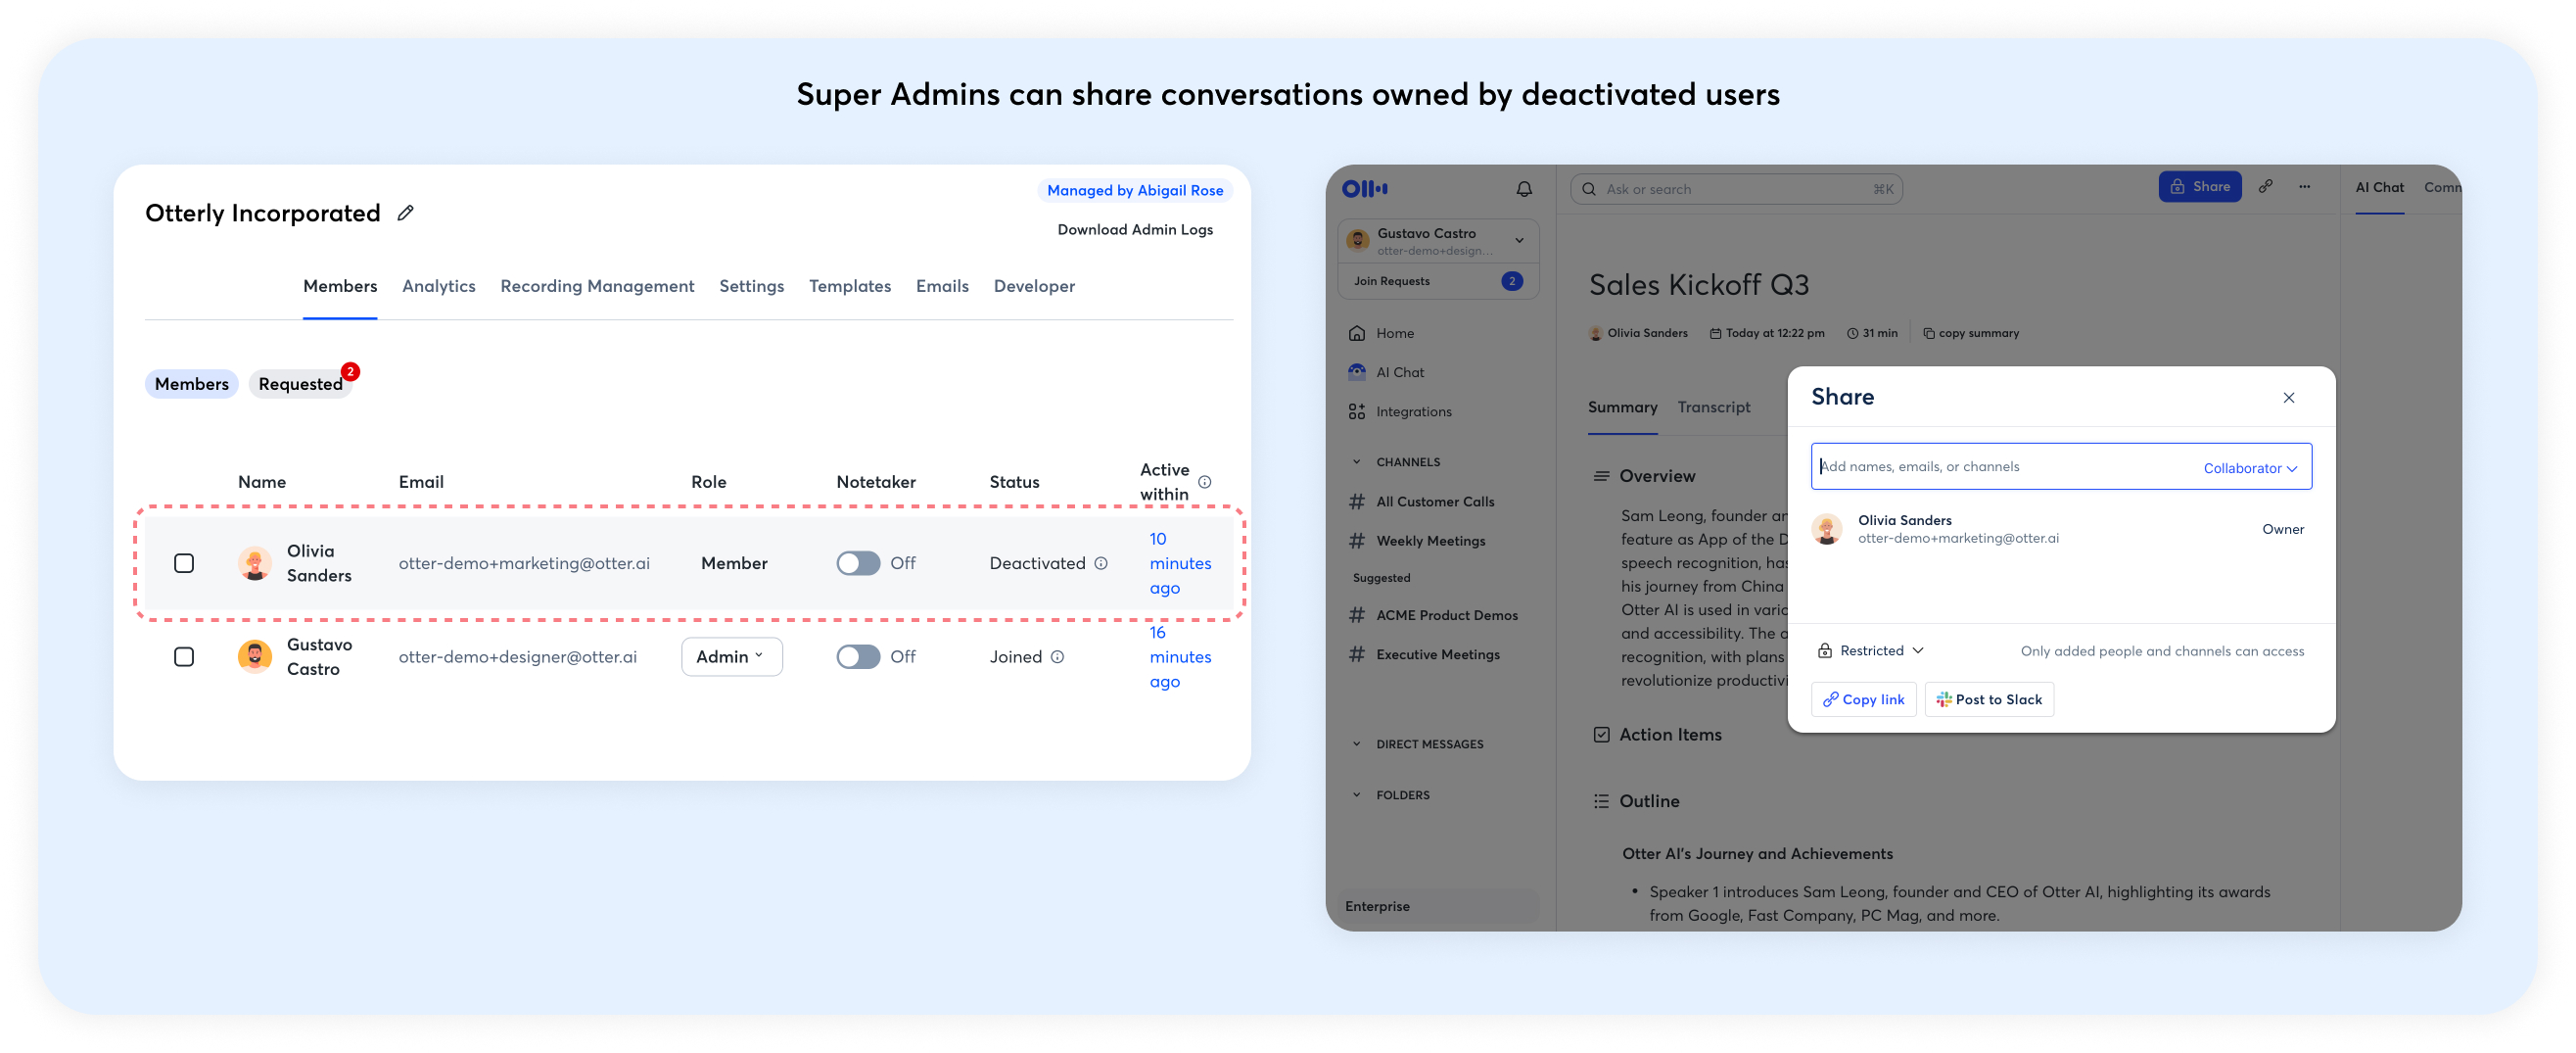Click the info icon beside Active within
Viewport: 2576px width, 1053px height.
[x=1204, y=482]
